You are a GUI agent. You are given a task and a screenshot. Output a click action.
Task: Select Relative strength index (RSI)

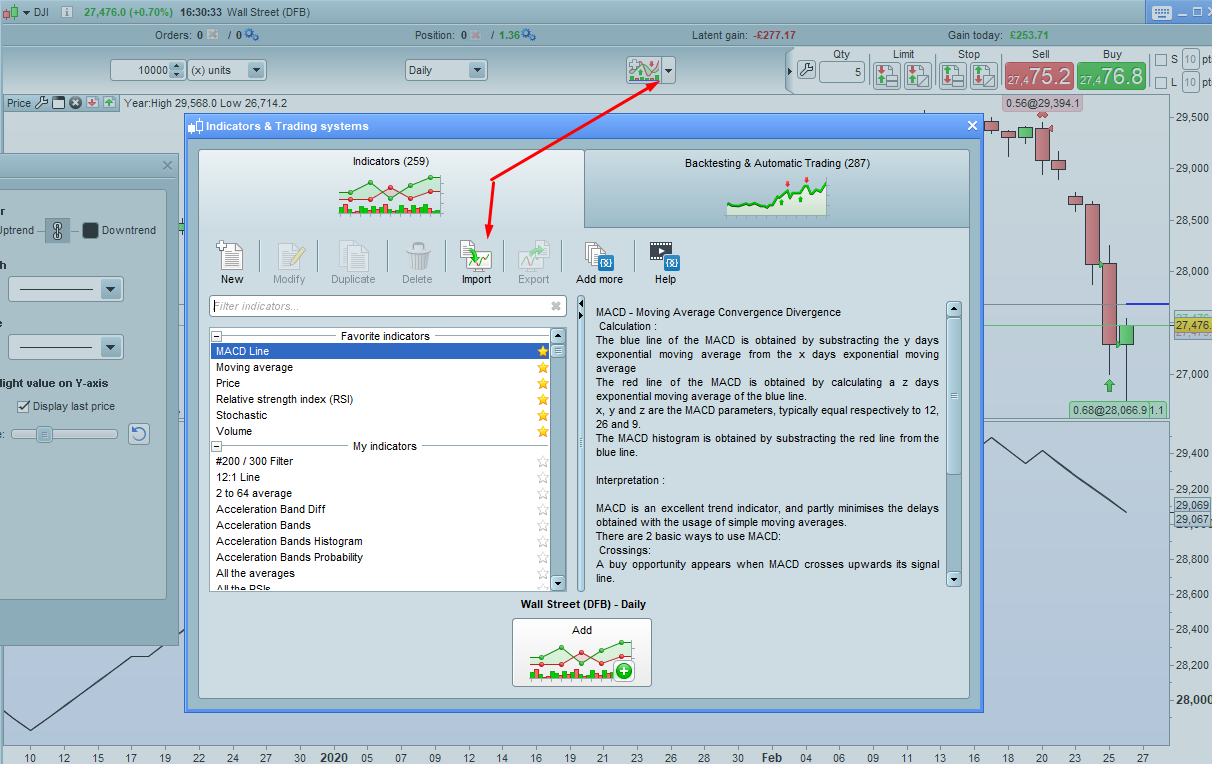click(380, 399)
